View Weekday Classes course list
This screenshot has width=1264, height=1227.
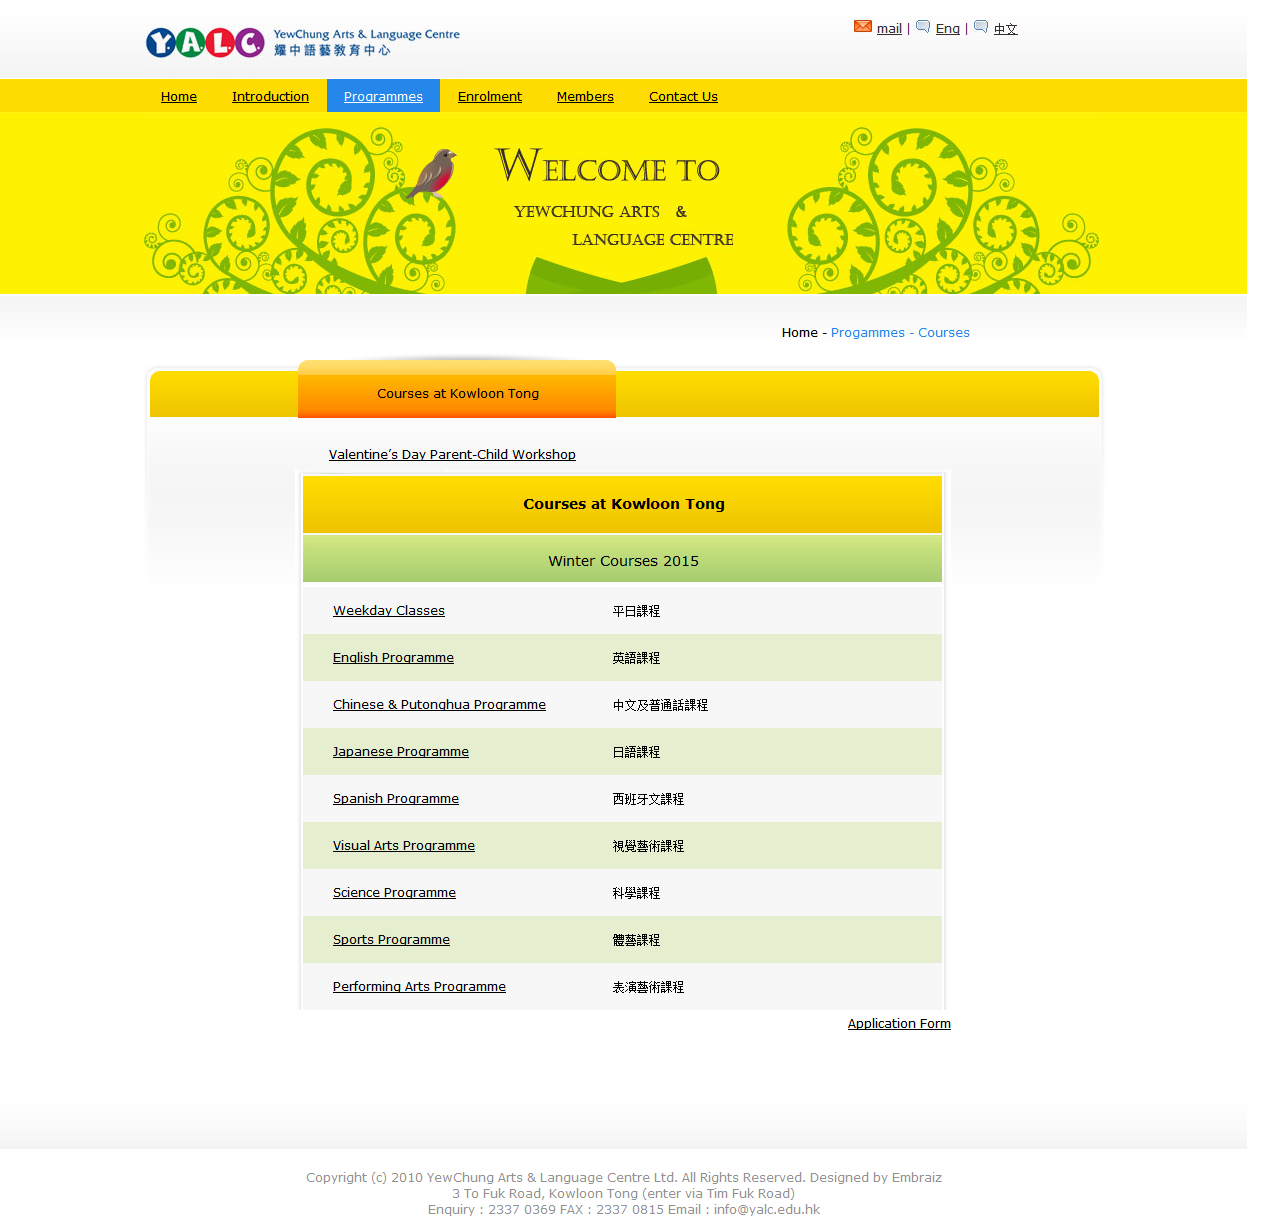pyautogui.click(x=389, y=611)
